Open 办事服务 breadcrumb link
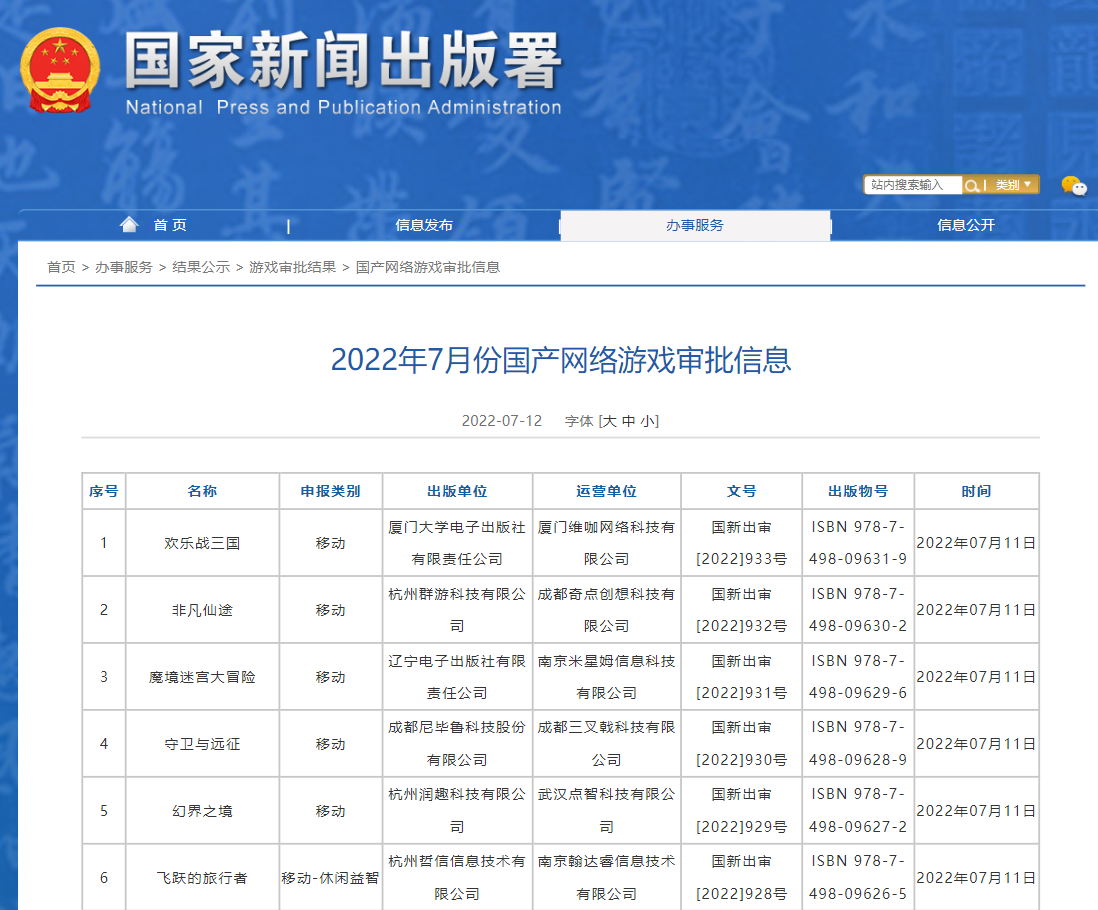 [x=124, y=267]
